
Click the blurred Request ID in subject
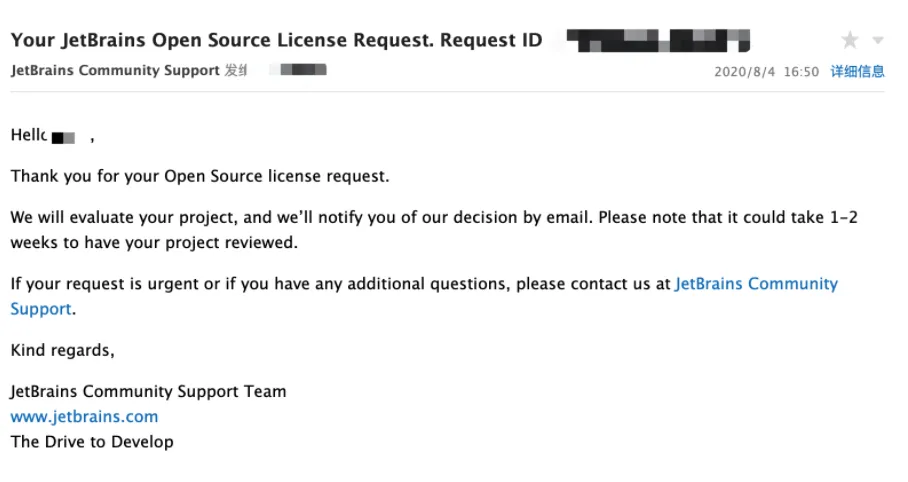(658, 41)
